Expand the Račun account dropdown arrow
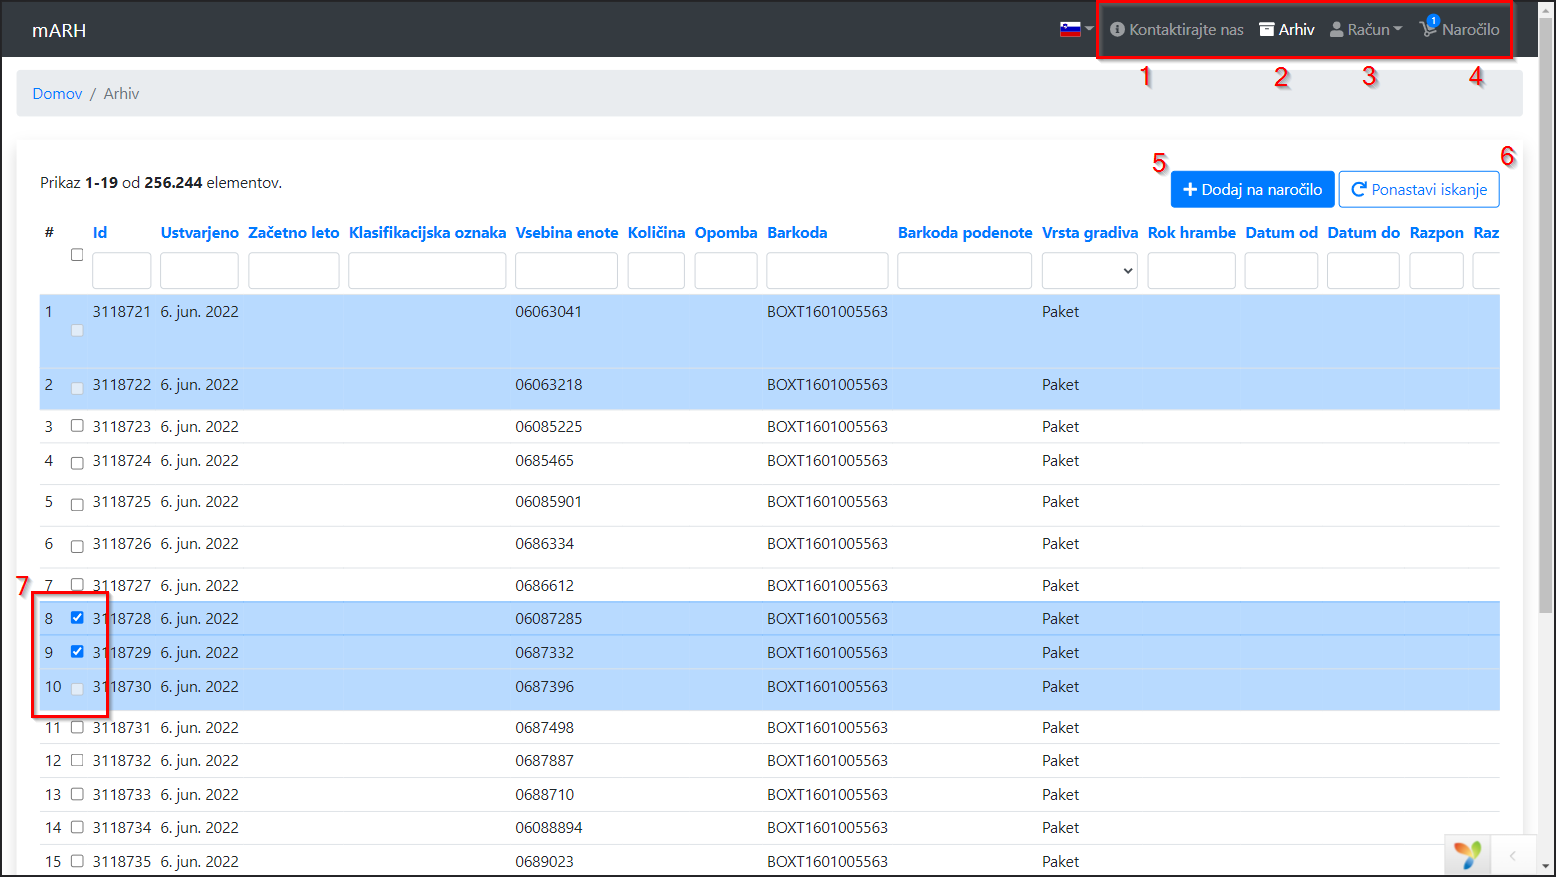 (1398, 29)
